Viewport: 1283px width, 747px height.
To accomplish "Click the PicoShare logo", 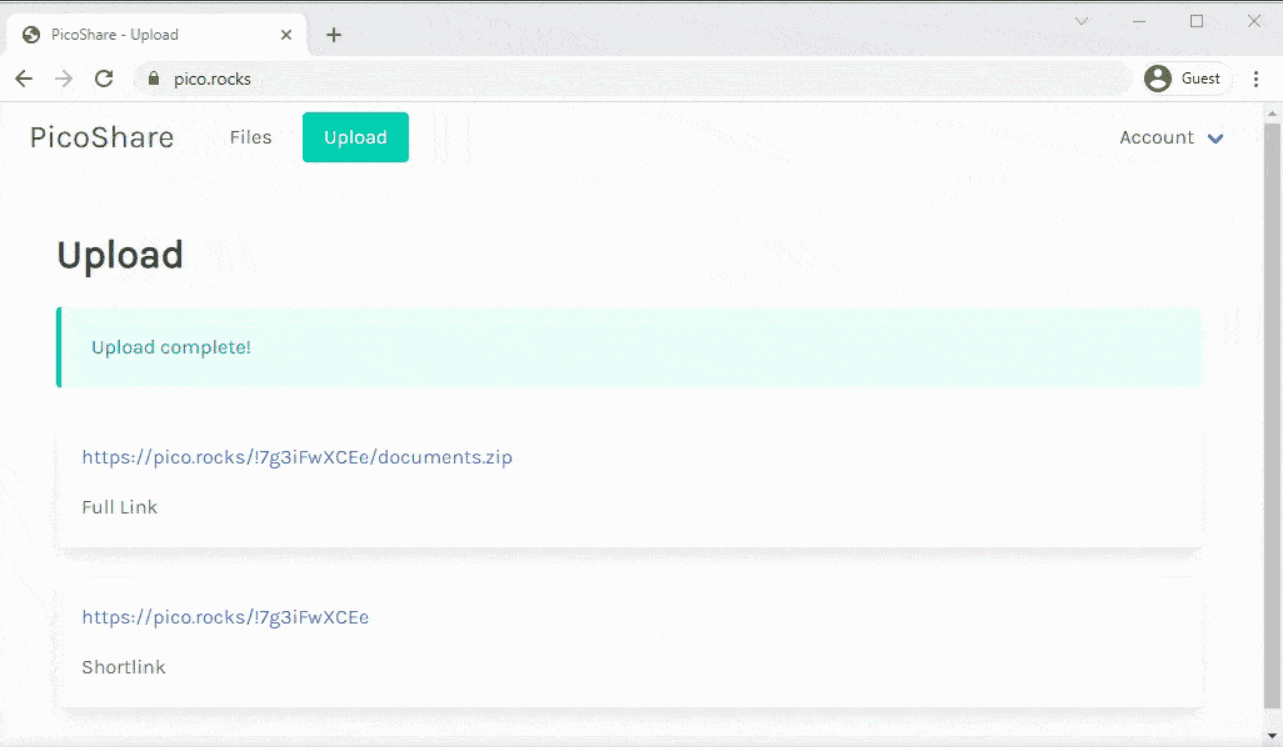I will click(x=102, y=137).
